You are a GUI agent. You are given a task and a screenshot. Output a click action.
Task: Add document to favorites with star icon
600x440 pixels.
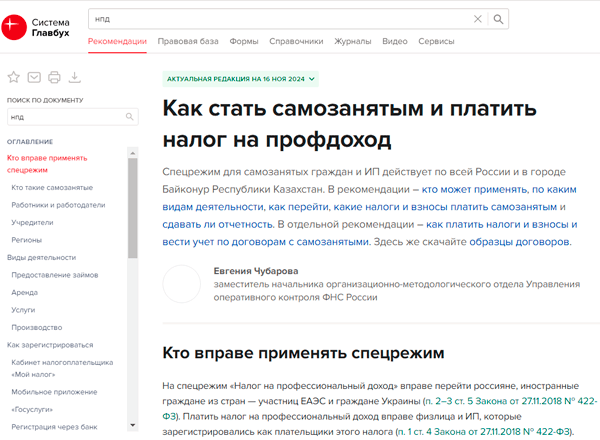point(14,77)
